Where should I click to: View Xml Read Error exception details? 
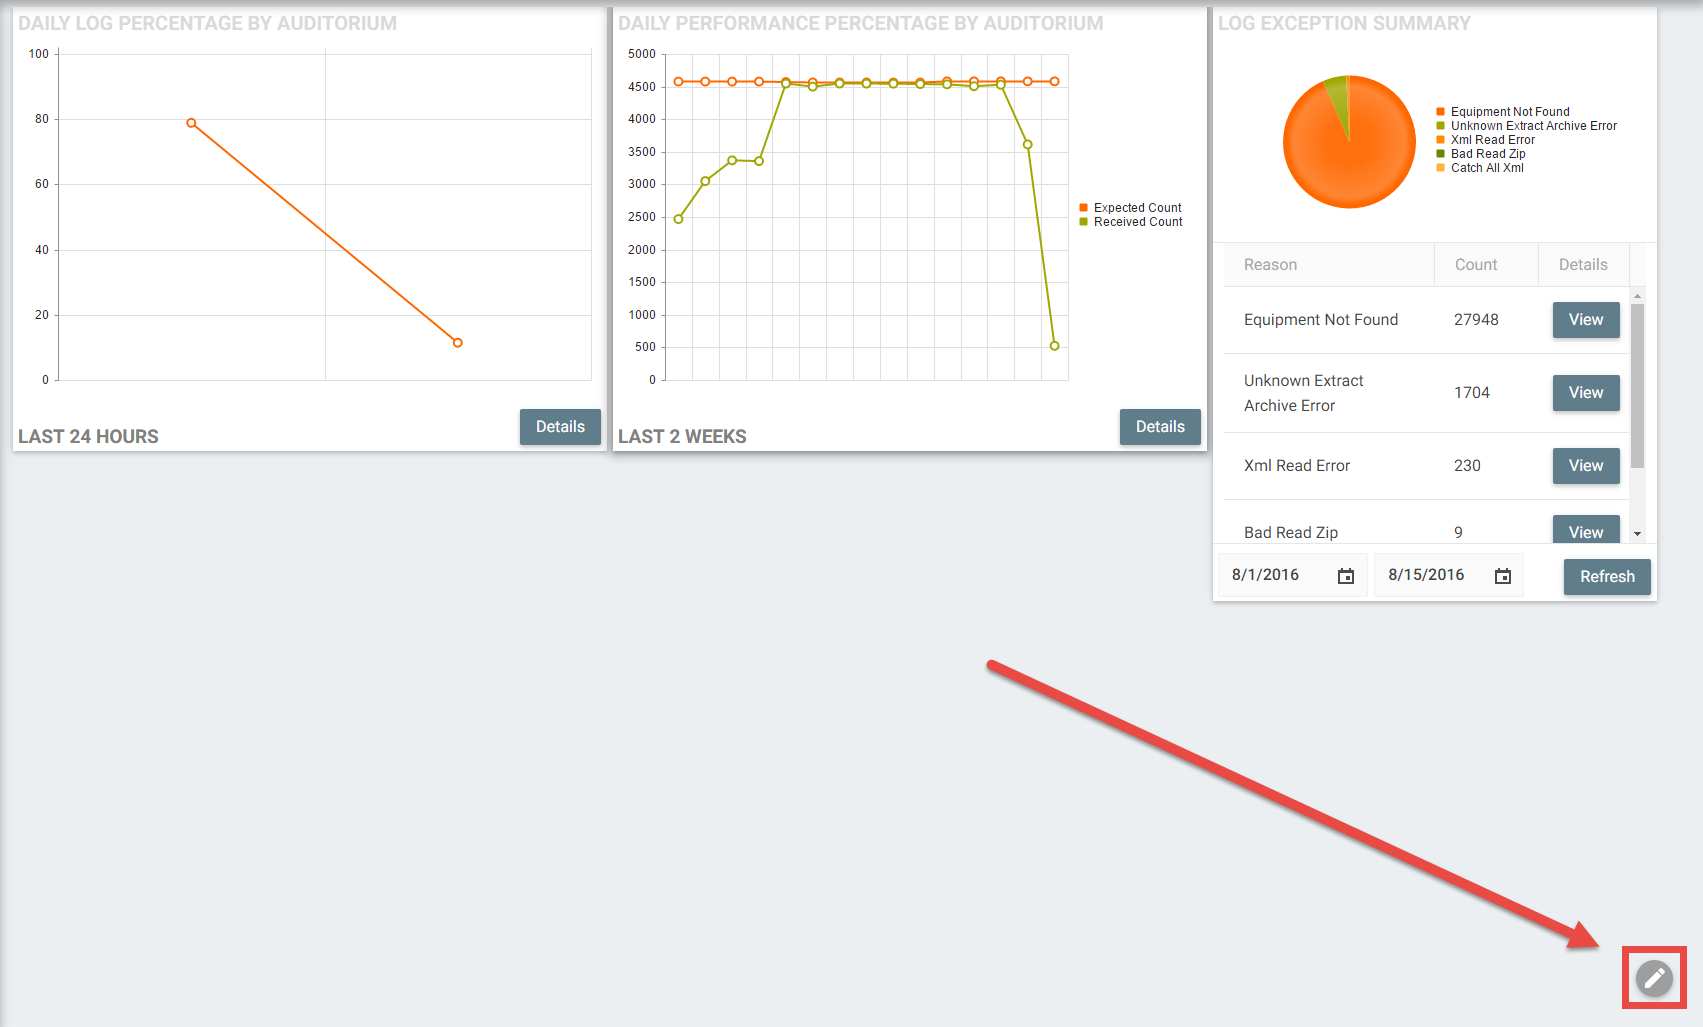tap(1585, 466)
